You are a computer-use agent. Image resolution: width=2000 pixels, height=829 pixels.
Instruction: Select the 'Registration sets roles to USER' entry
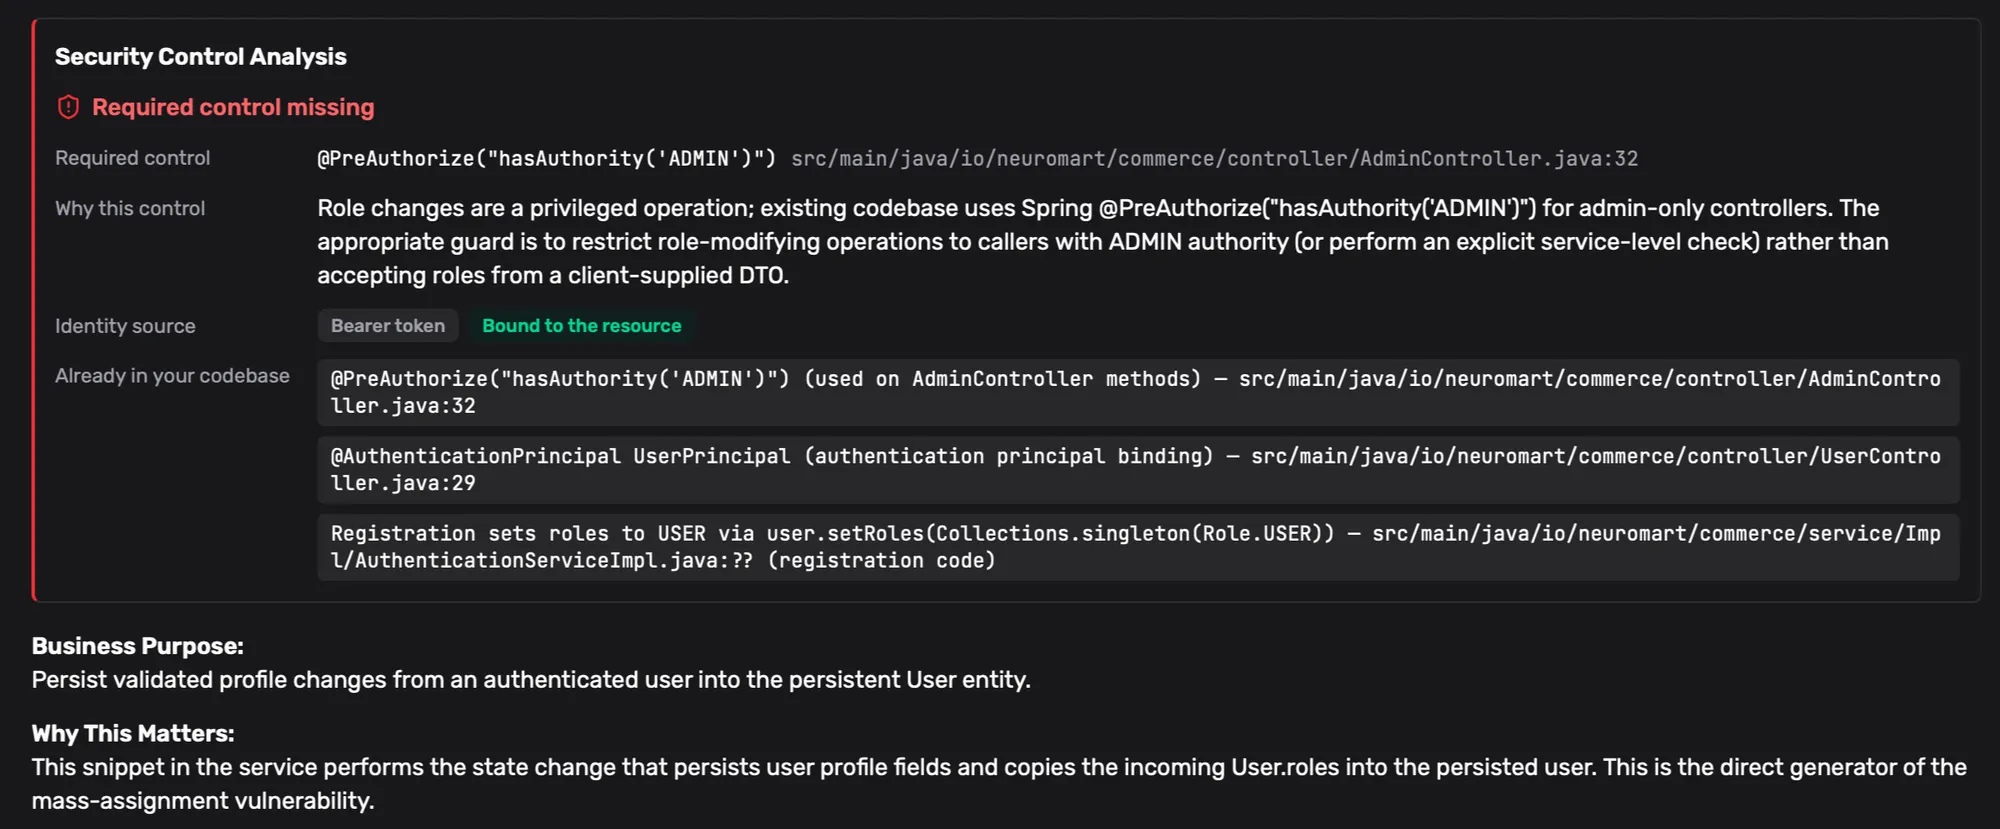click(1138, 547)
